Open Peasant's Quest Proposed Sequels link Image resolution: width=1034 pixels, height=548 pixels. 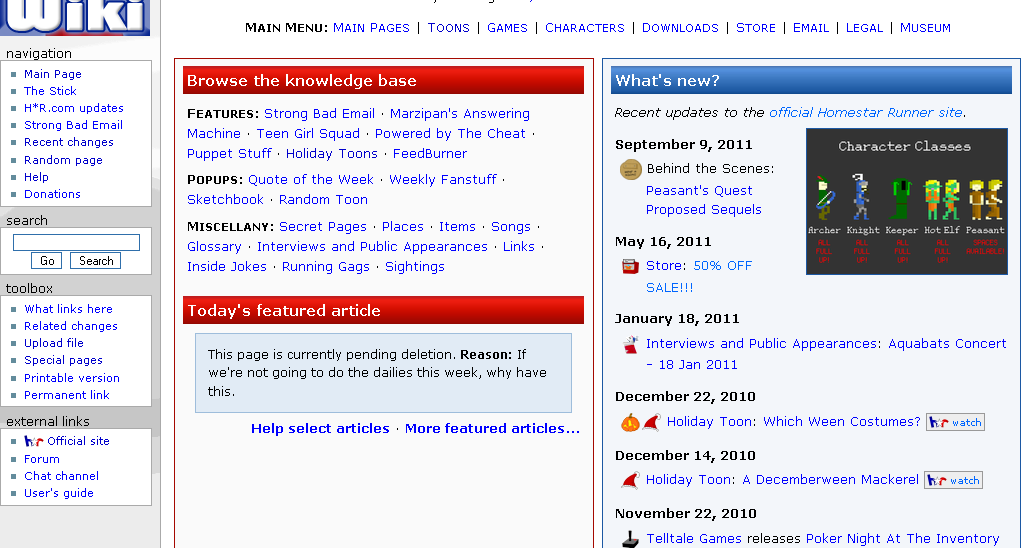(x=703, y=200)
